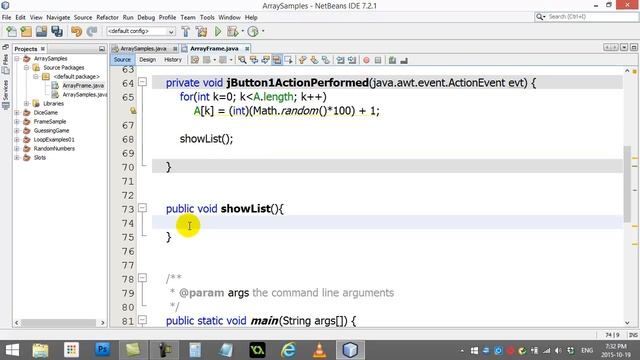Viewport: 640px width, 360px height.
Task: Click the Search input field
Action: coord(586,17)
